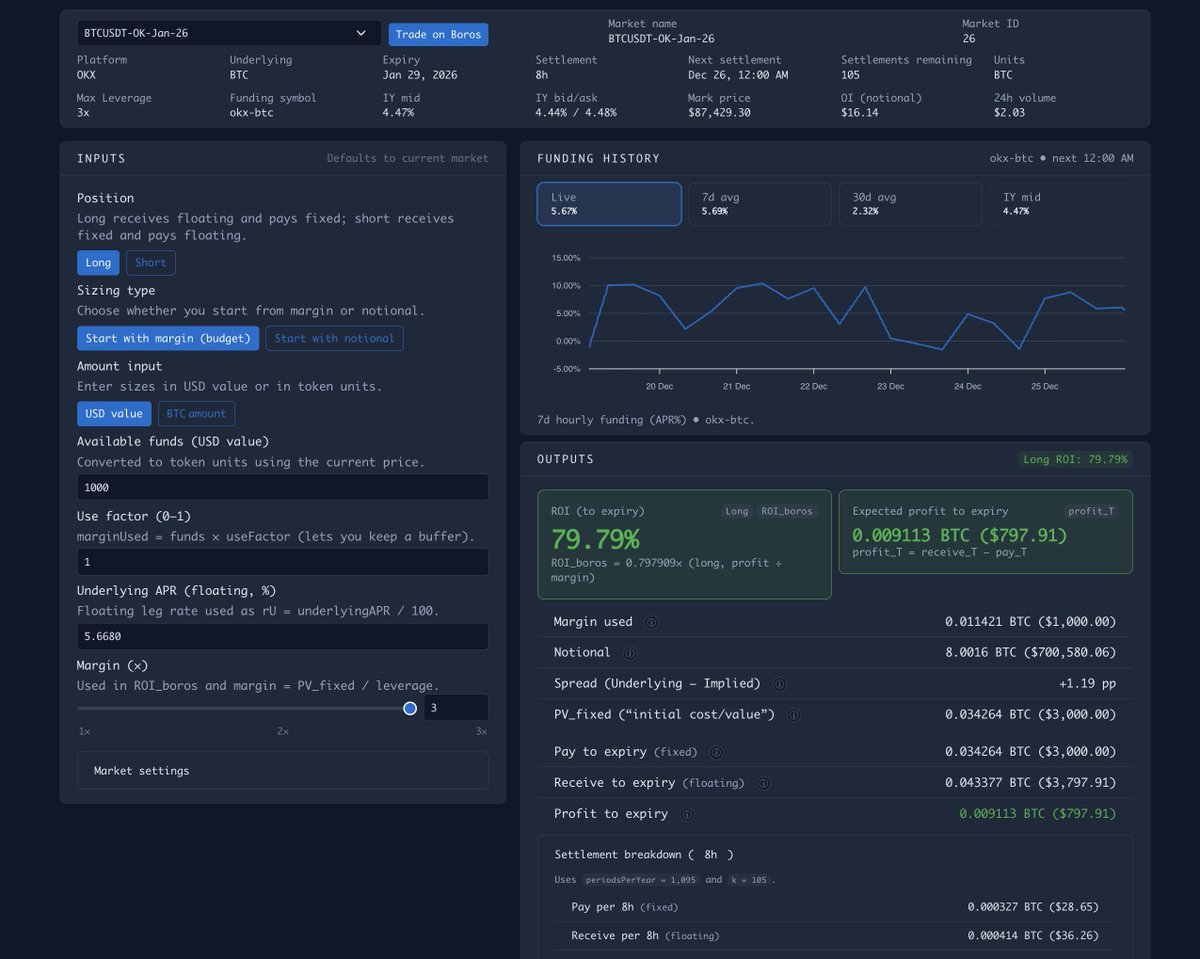Click the Settlements remaining 105 value
Screen dimensions: 1200x959
(851, 75)
